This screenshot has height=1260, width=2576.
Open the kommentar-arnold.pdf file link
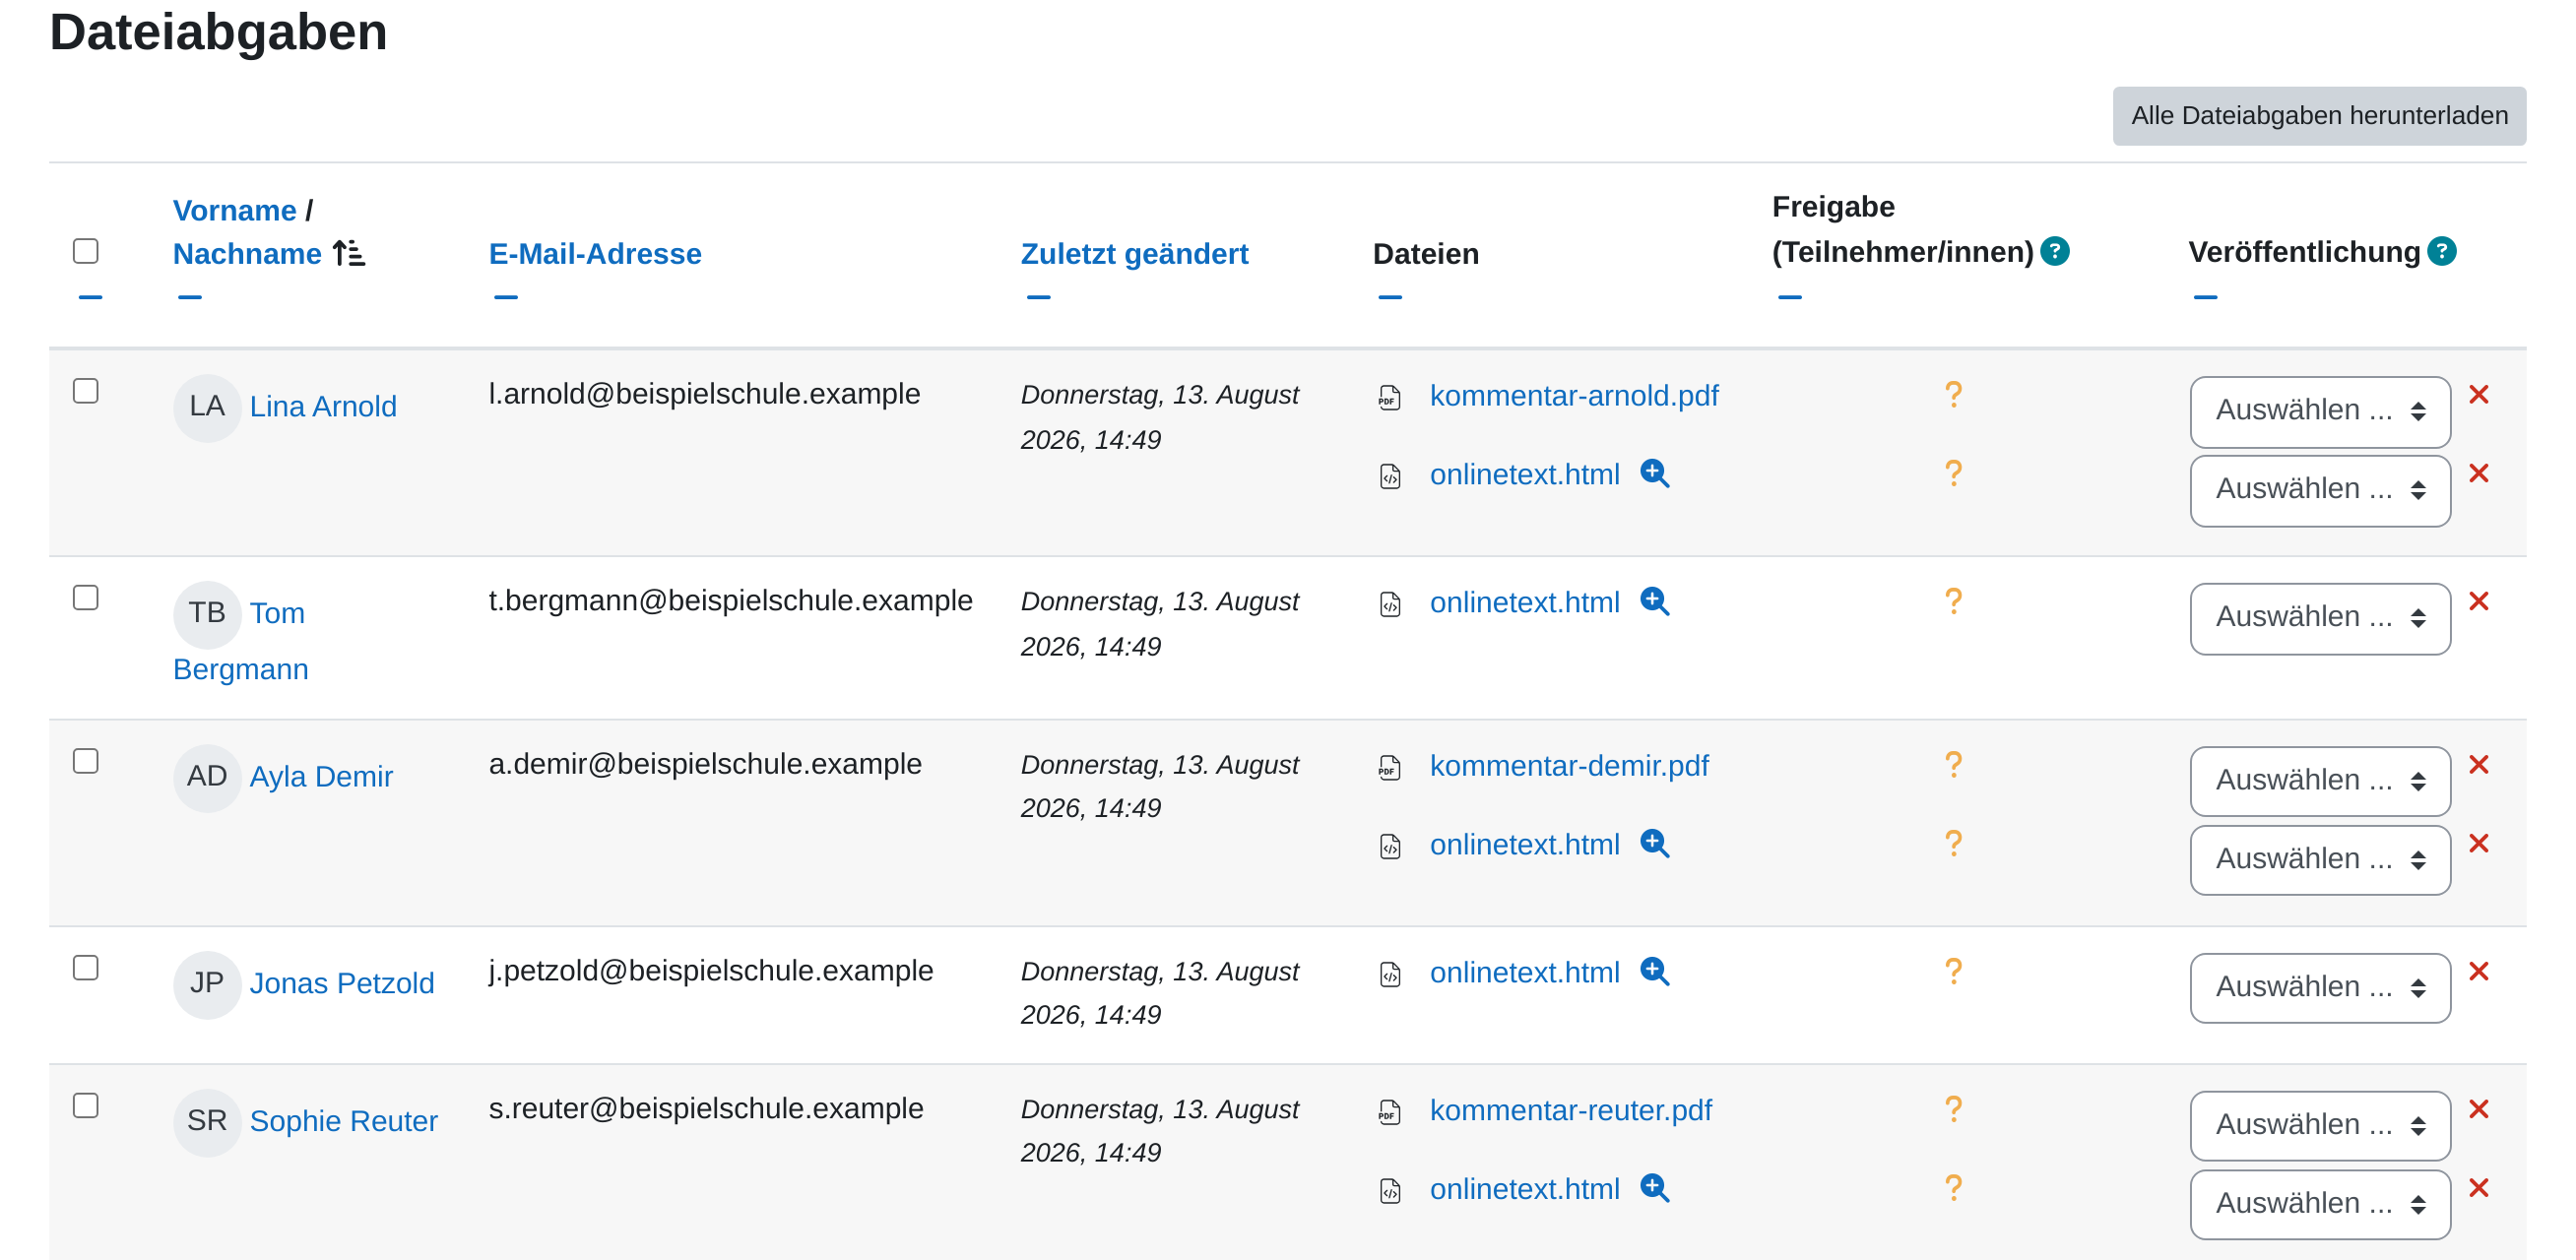pyautogui.click(x=1574, y=395)
